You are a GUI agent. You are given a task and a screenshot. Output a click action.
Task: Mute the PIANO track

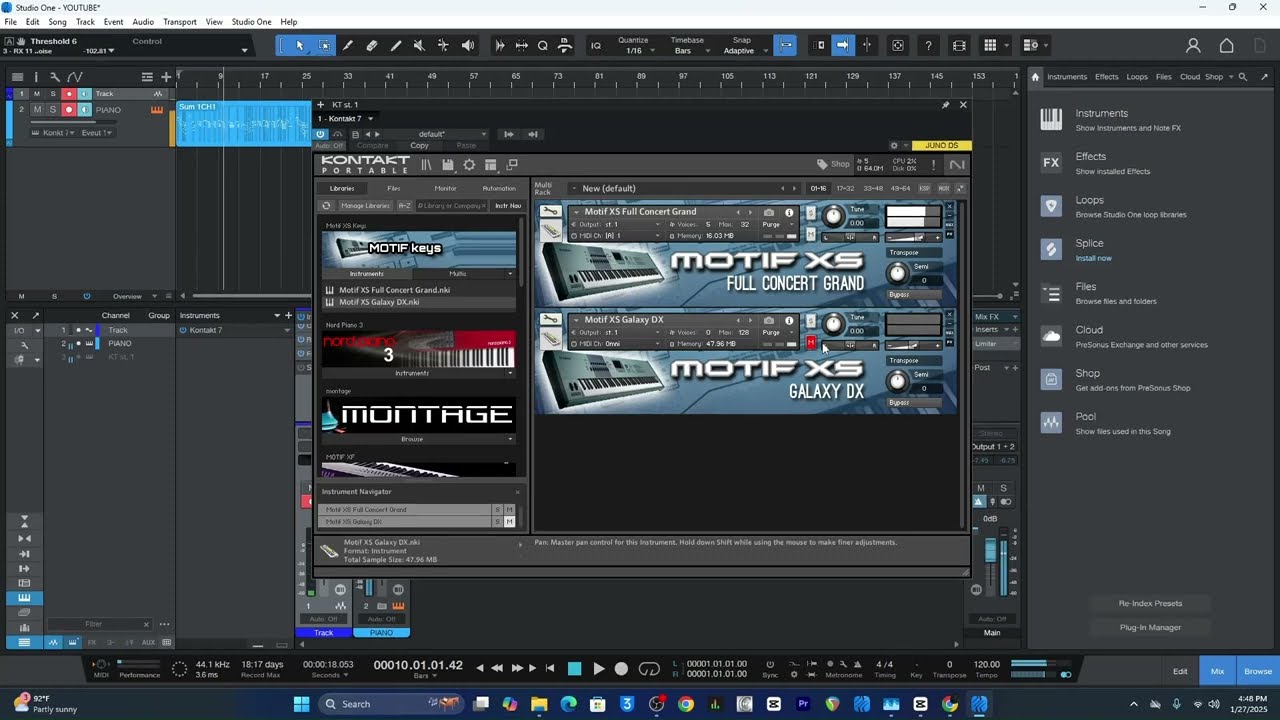click(37, 110)
